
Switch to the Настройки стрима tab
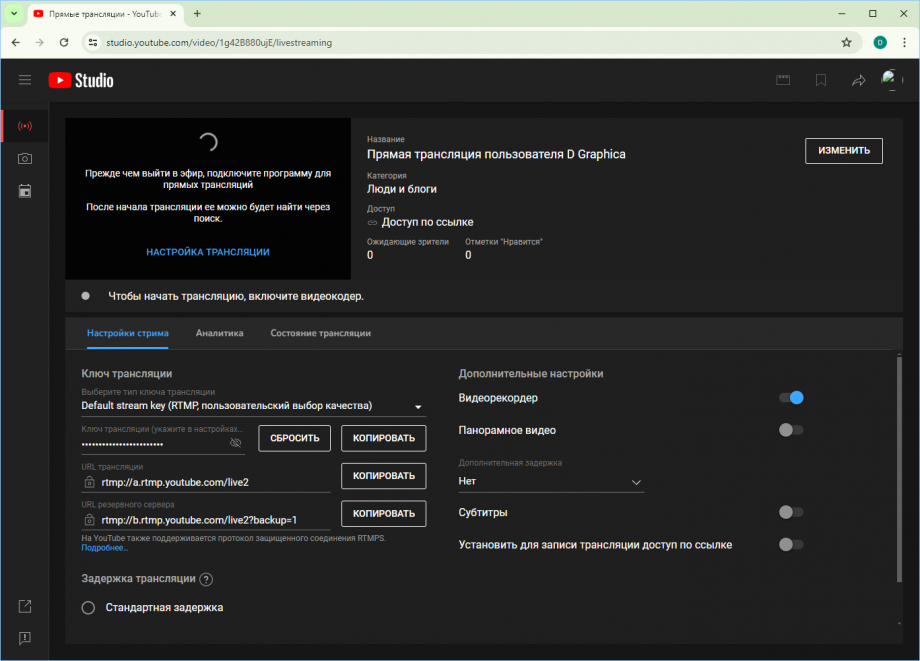[128, 333]
